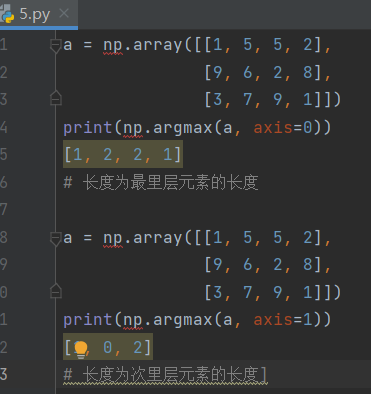
Task: Click second [9, 6, 2, 8] row
Action: click(x=267, y=265)
